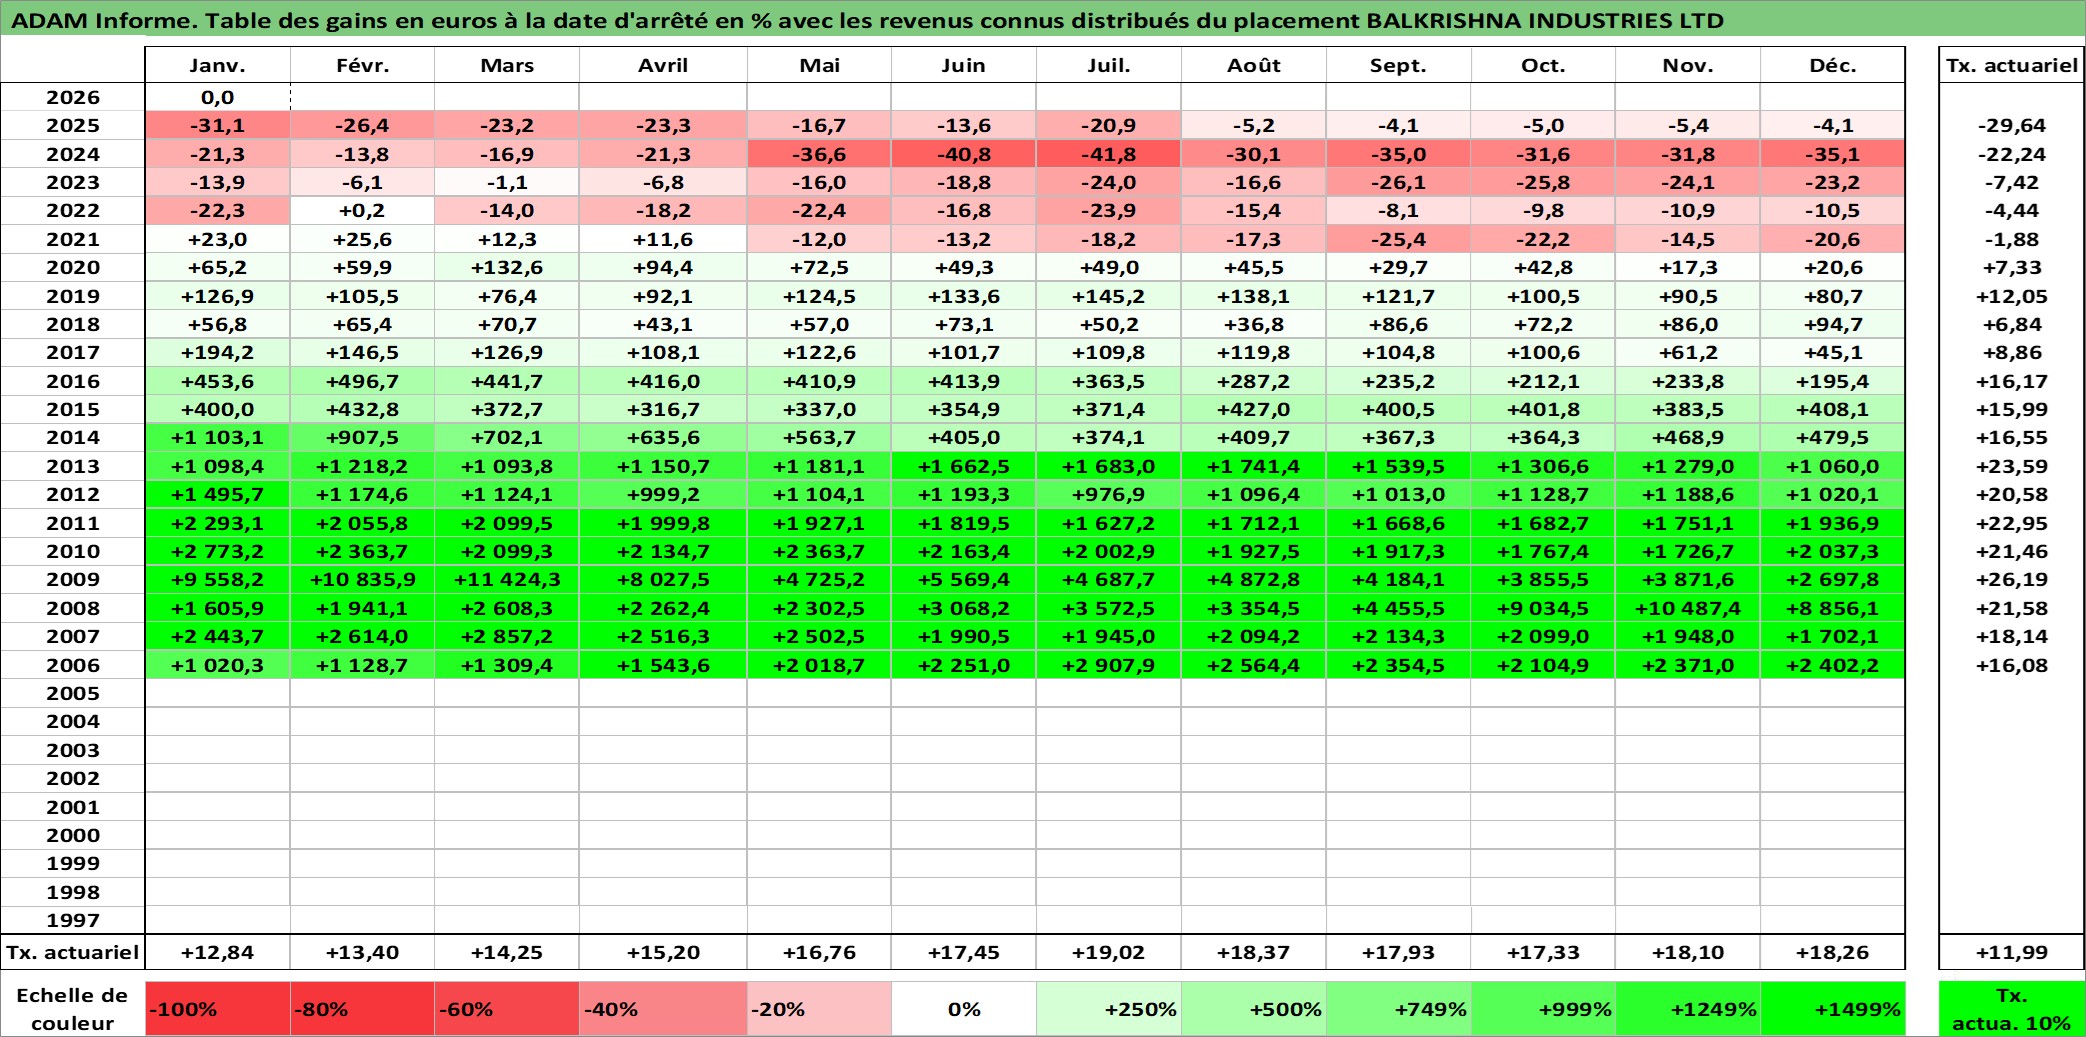Select the 'Mai' column header

click(819, 65)
